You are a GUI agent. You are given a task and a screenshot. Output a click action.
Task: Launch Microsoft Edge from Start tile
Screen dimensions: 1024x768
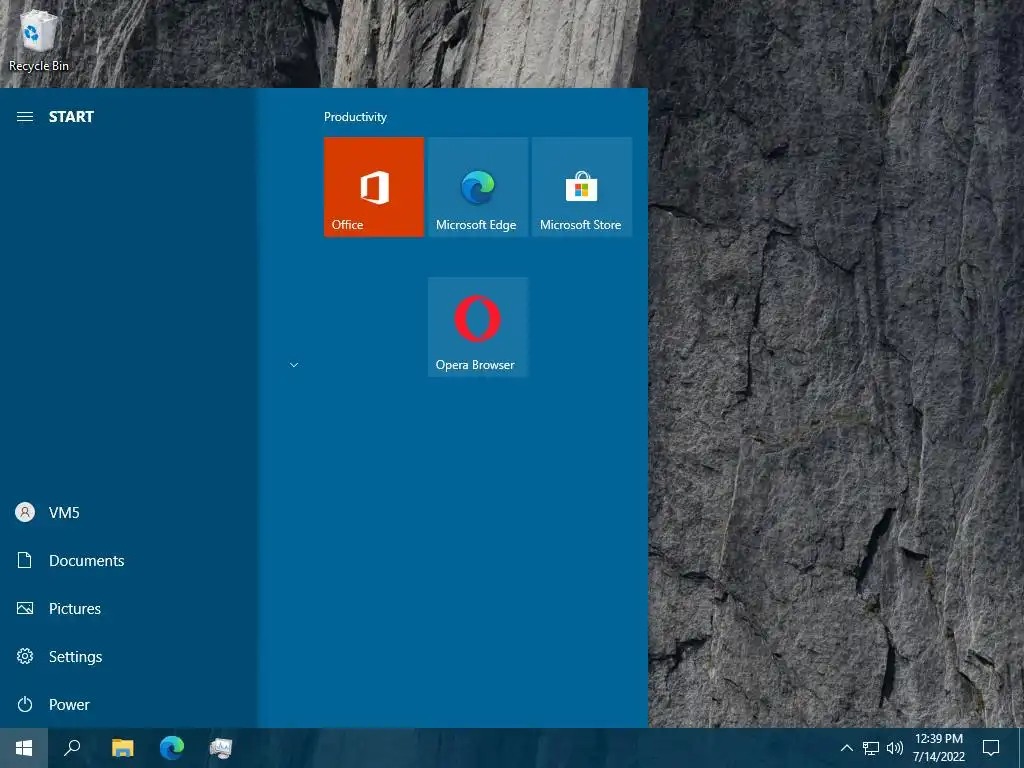coord(477,187)
